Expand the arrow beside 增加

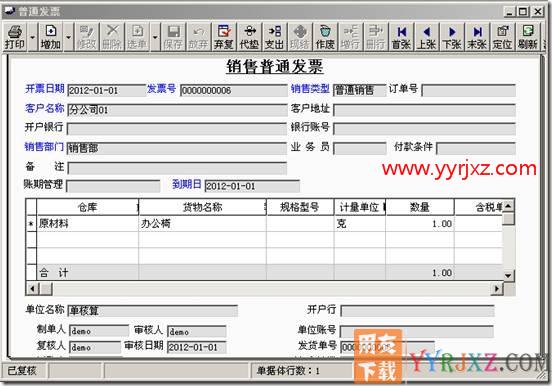point(68,37)
